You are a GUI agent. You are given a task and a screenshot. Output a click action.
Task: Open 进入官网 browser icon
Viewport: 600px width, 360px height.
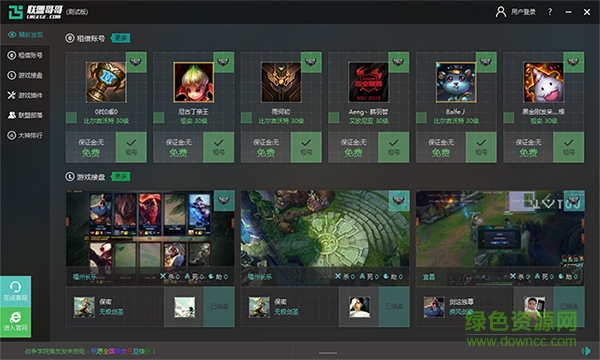(16, 321)
